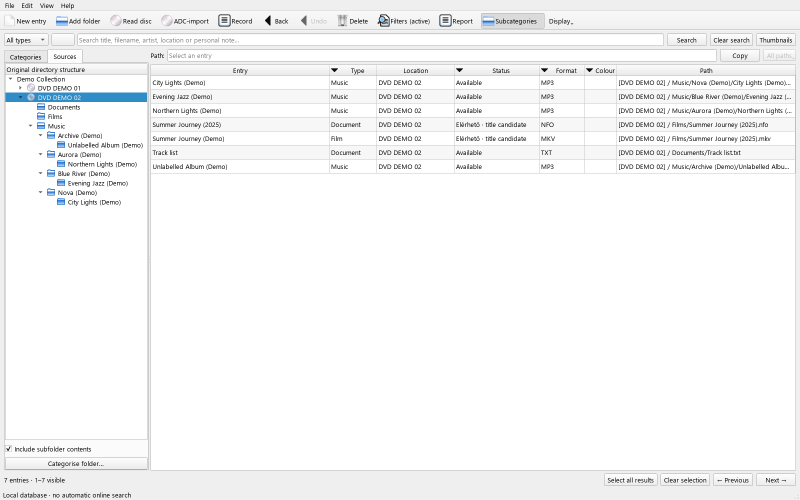Image resolution: width=800 pixels, height=500 pixels.
Task: Click the Read disc toolbar icon
Action: (116, 21)
